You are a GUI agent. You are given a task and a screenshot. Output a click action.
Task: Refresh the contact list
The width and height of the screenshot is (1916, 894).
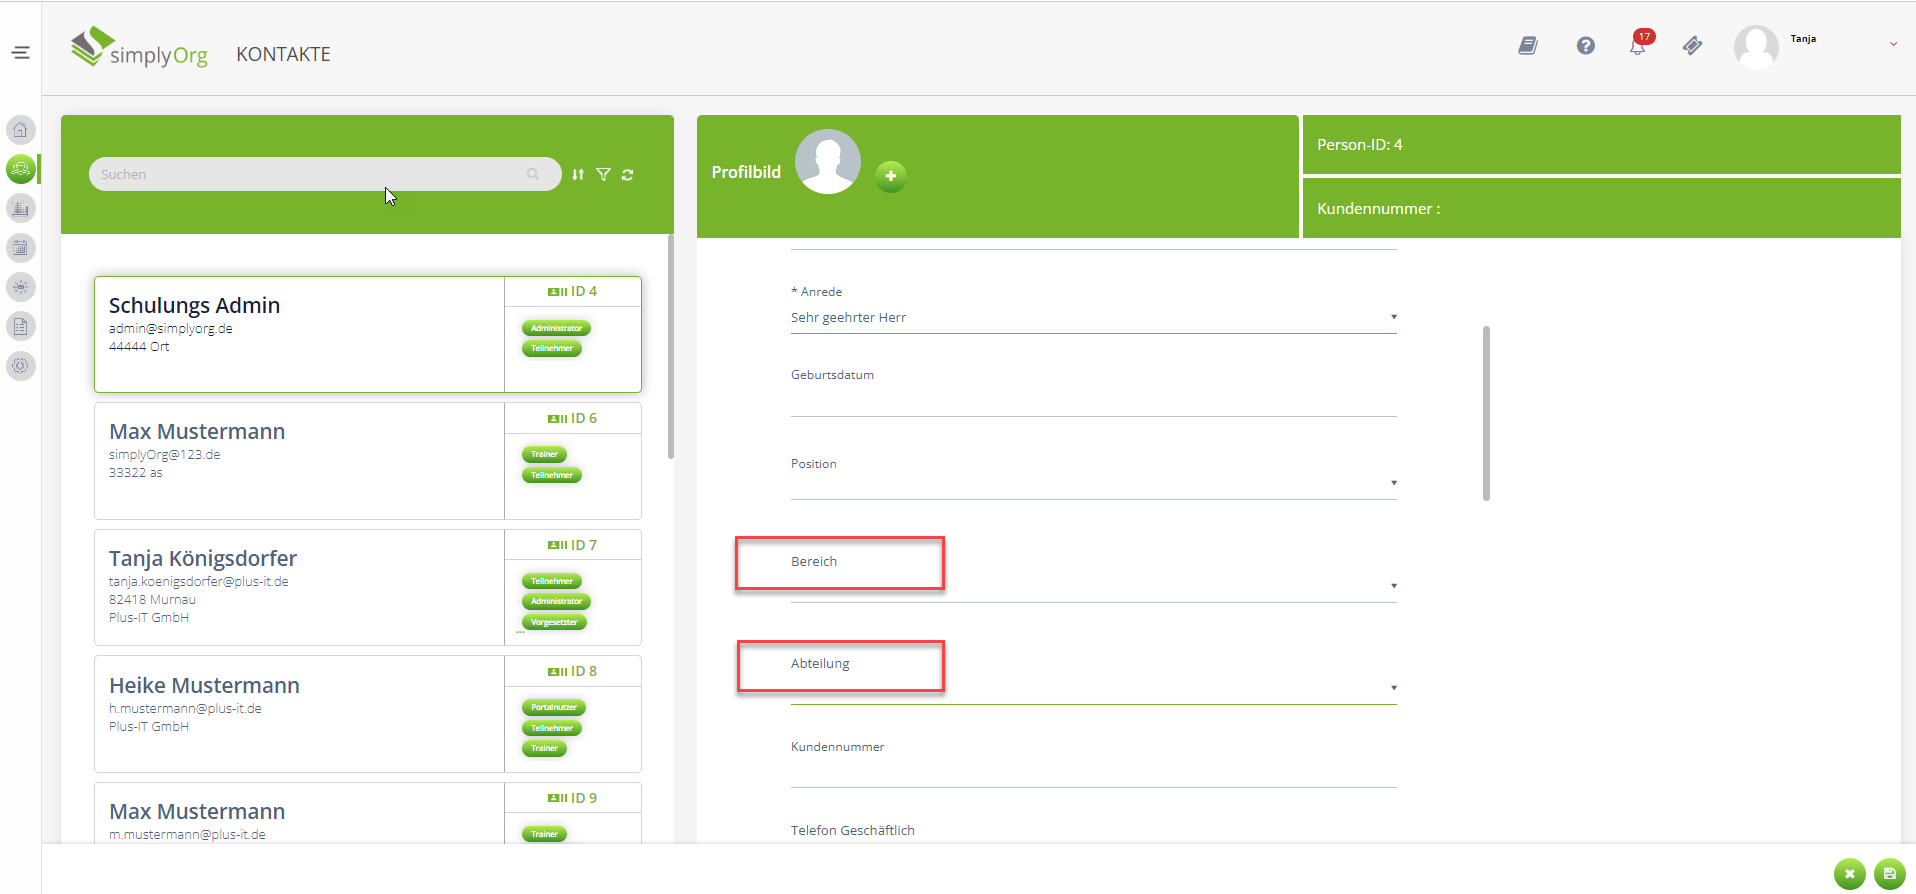(x=628, y=175)
